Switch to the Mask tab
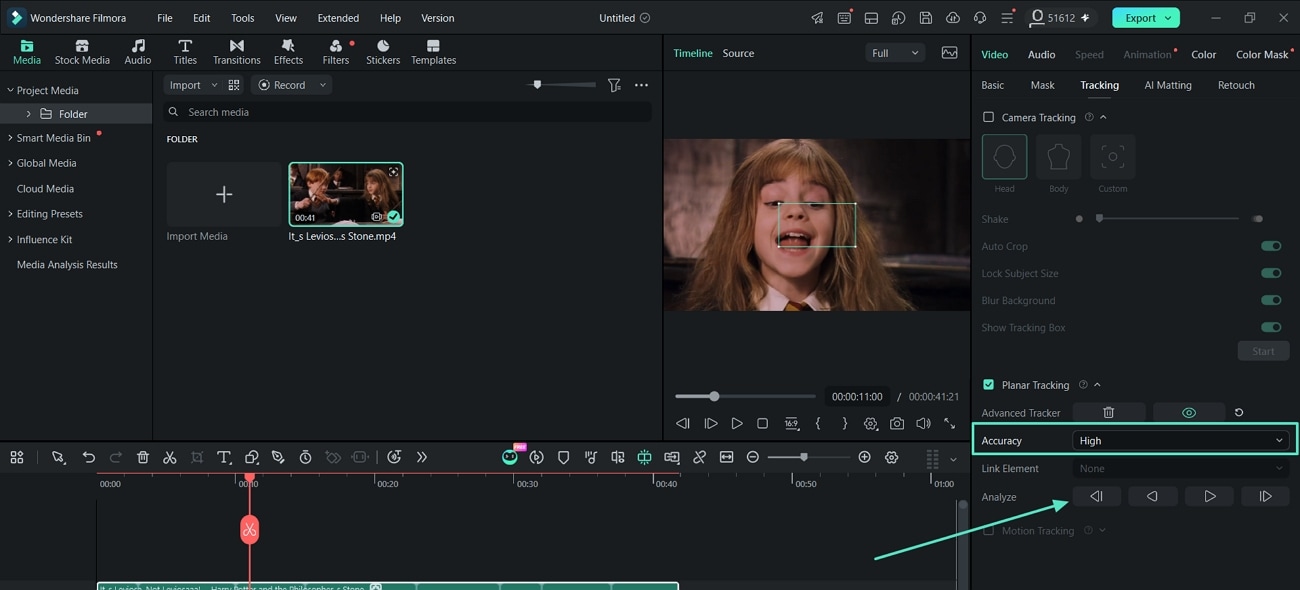This screenshot has height=590, width=1300. [1042, 85]
